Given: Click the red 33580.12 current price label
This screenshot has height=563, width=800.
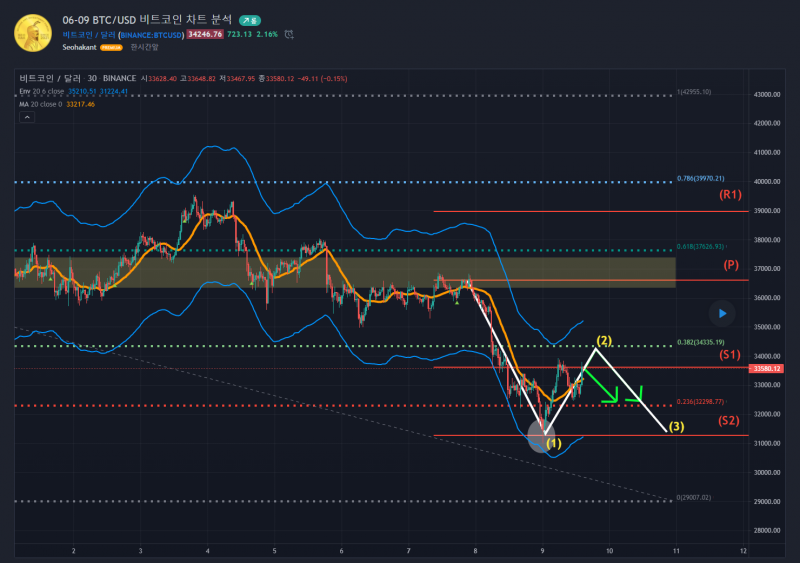Looking at the screenshot, I should click(x=765, y=368).
